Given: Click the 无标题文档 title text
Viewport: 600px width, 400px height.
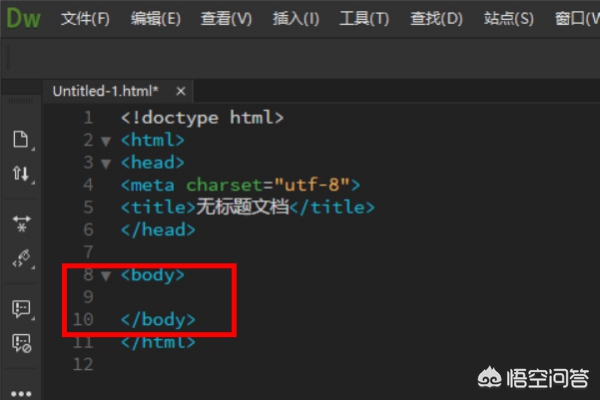Looking at the screenshot, I should pyautogui.click(x=243, y=207).
